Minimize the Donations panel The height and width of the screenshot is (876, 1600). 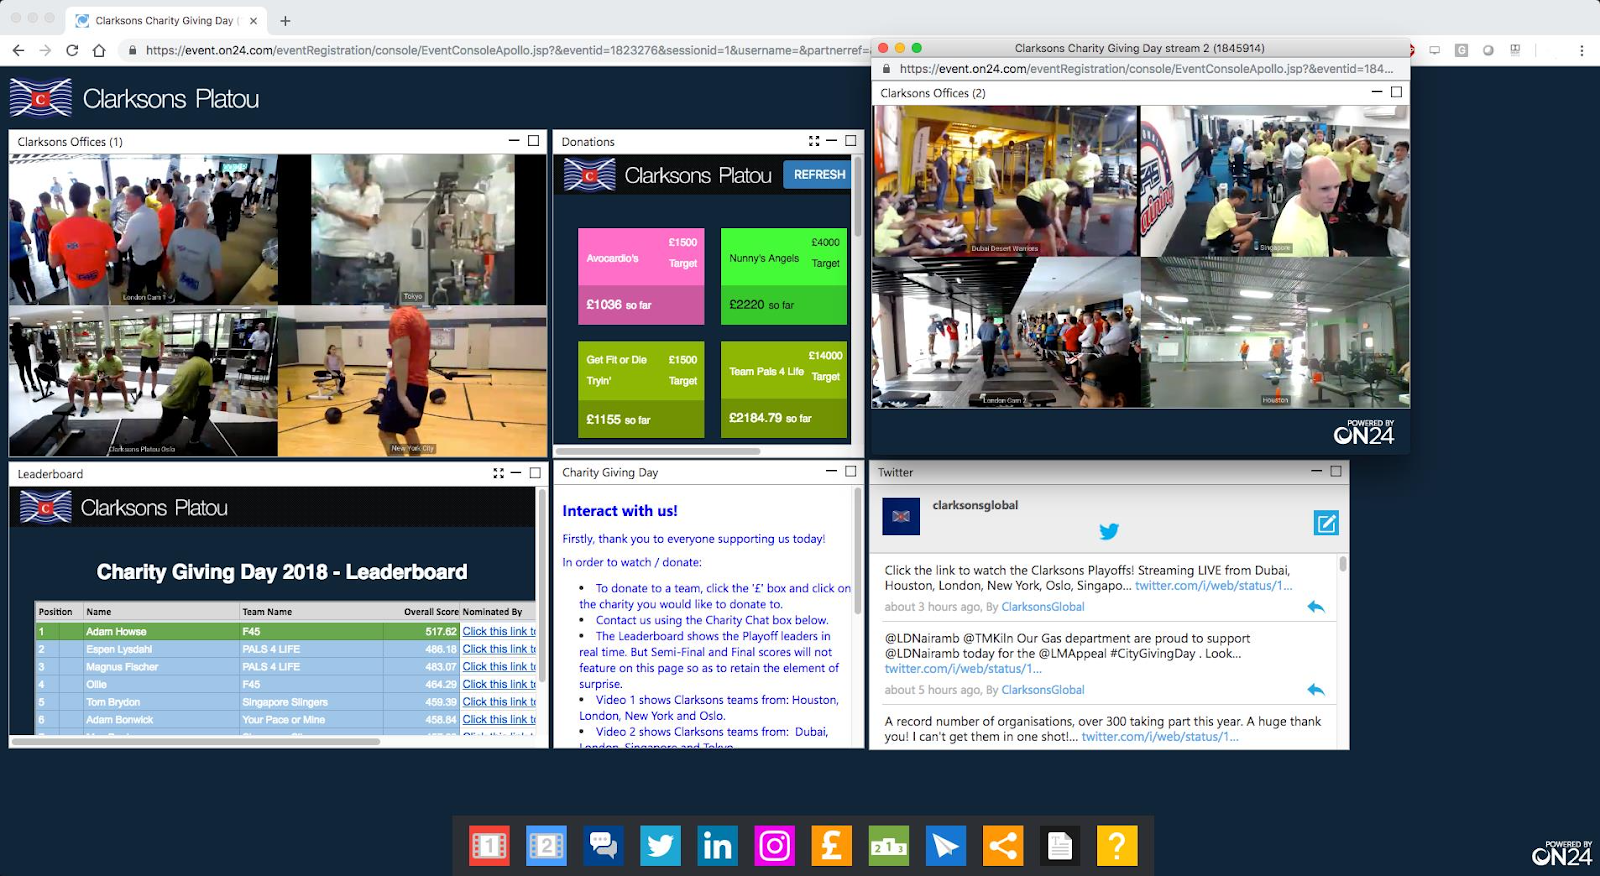coord(831,141)
